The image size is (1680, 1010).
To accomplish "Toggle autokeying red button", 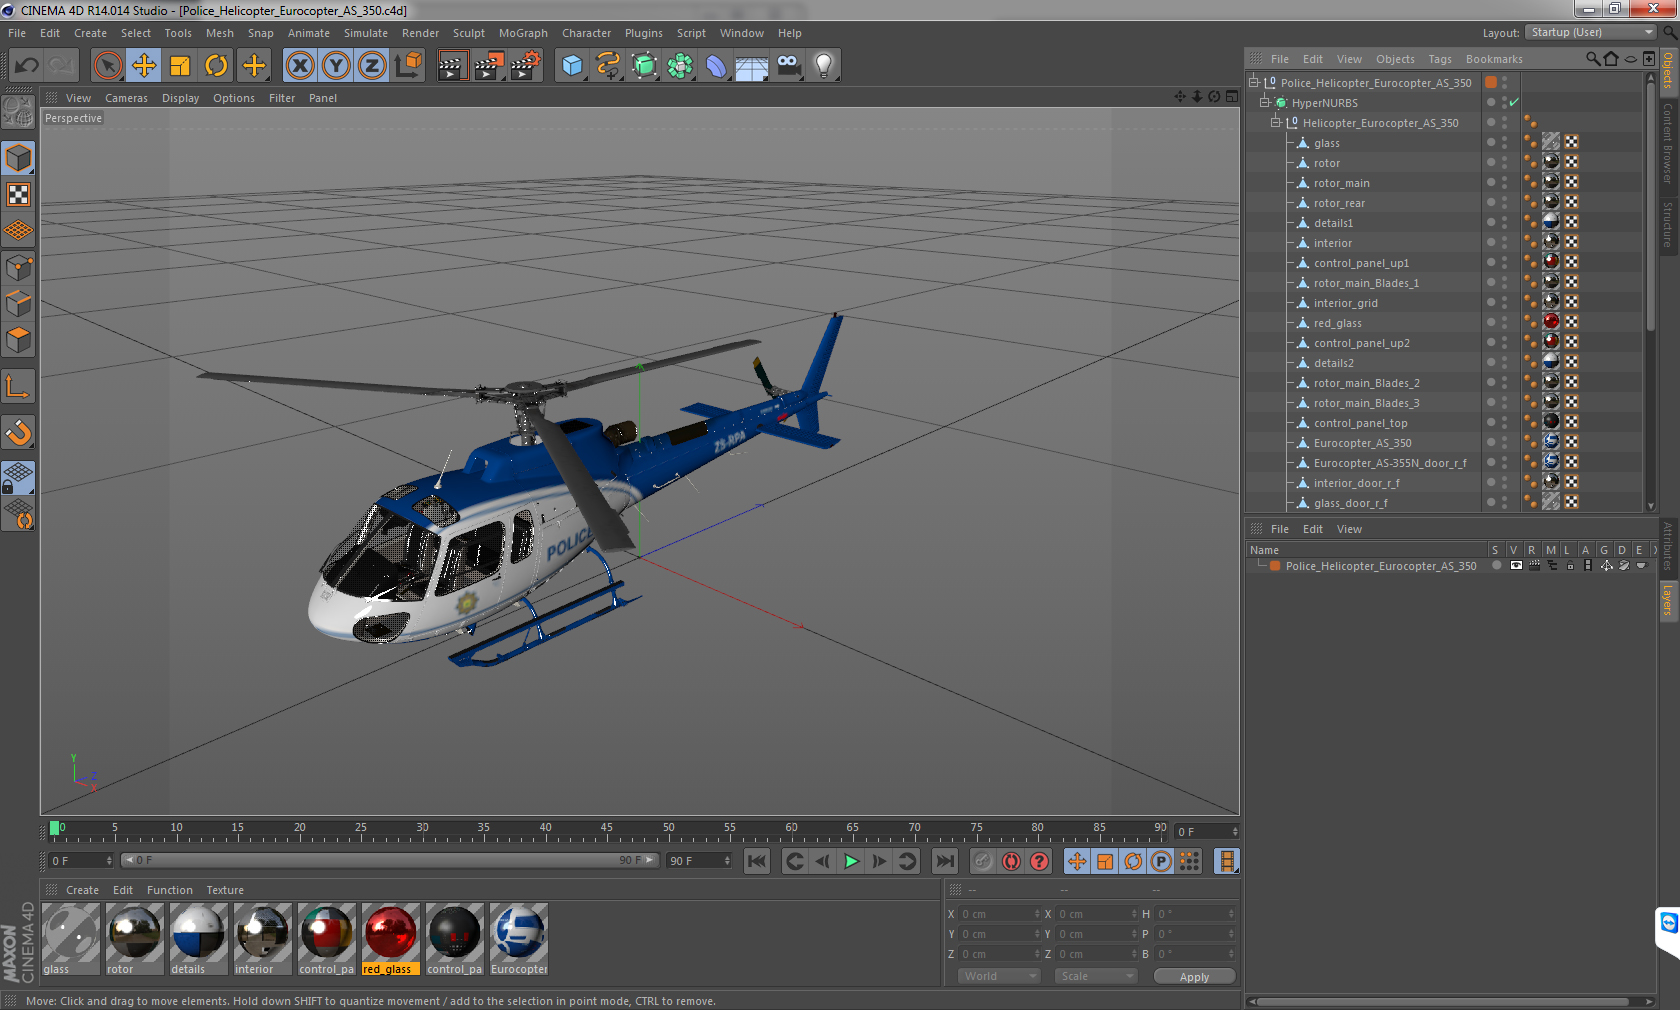I will tap(1012, 861).
